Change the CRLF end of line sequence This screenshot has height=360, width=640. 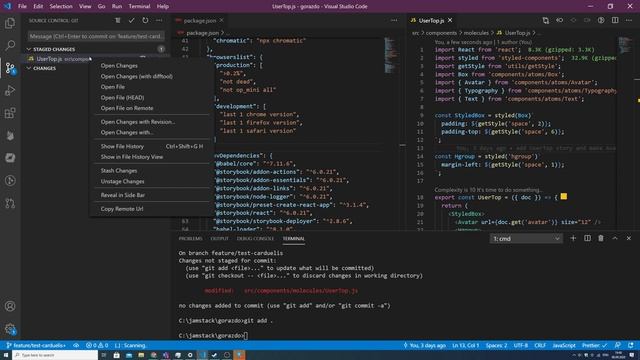tap(540, 345)
